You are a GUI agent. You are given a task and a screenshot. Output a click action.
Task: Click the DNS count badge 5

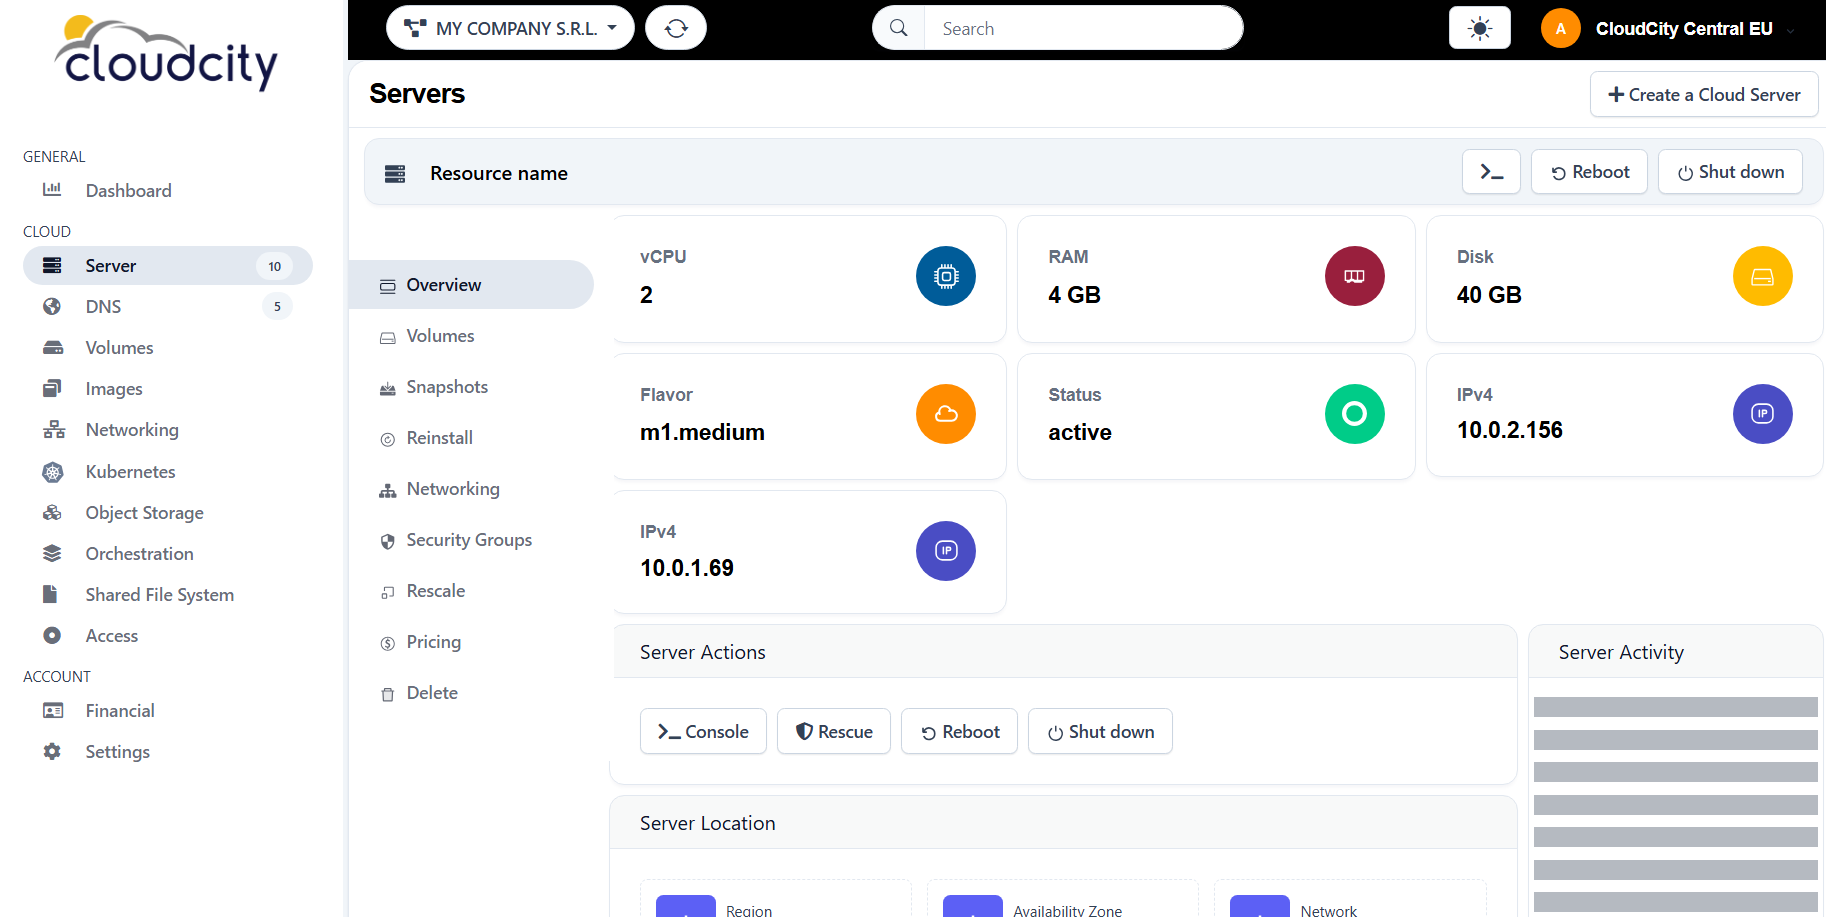tap(277, 306)
